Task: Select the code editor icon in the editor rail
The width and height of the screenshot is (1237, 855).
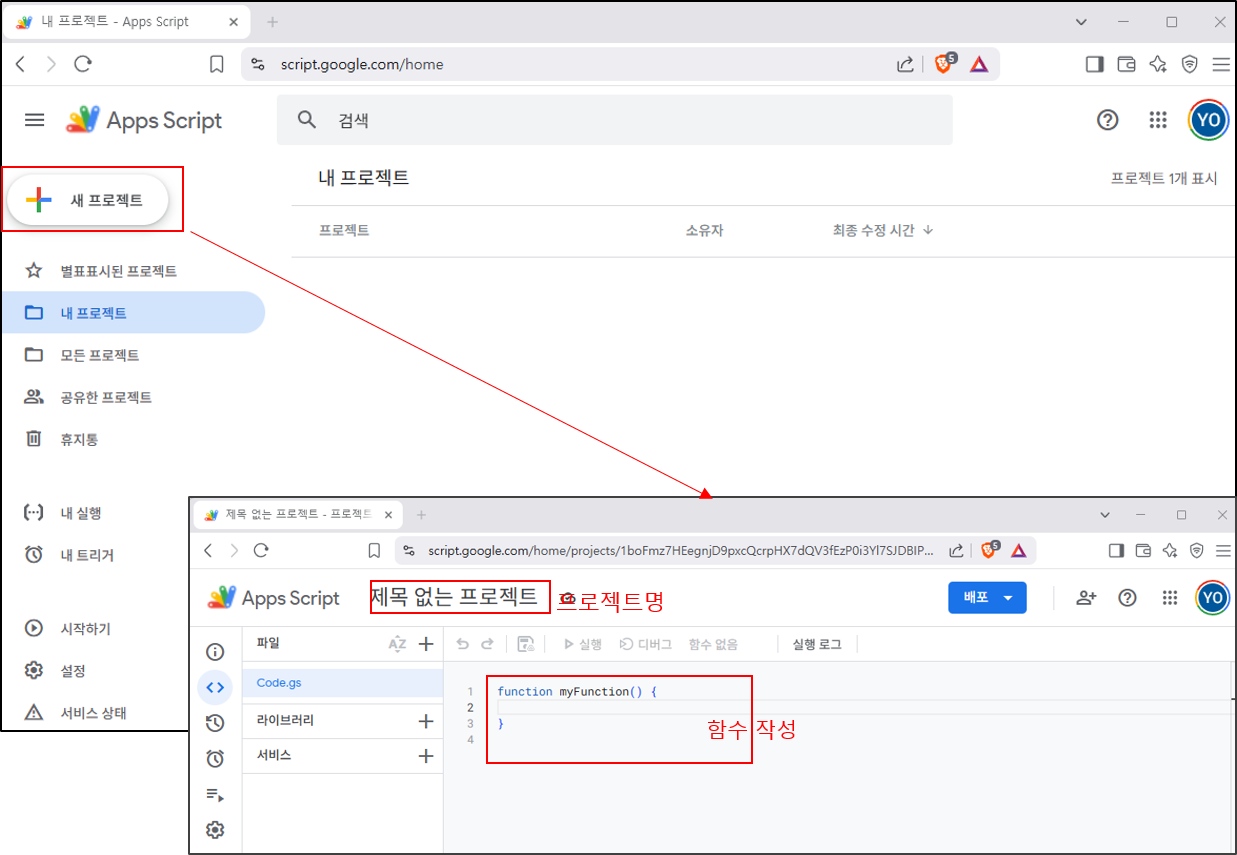Action: point(215,688)
